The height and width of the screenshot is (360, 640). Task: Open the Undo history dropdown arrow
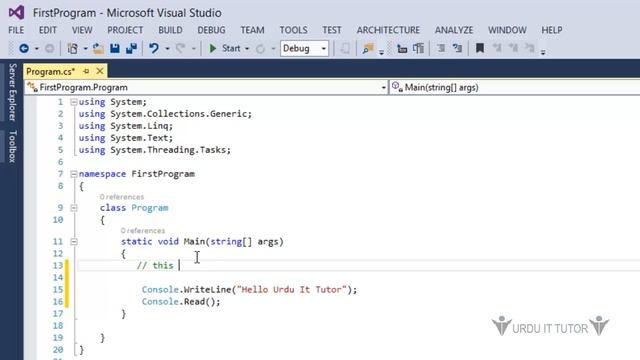(x=167, y=49)
